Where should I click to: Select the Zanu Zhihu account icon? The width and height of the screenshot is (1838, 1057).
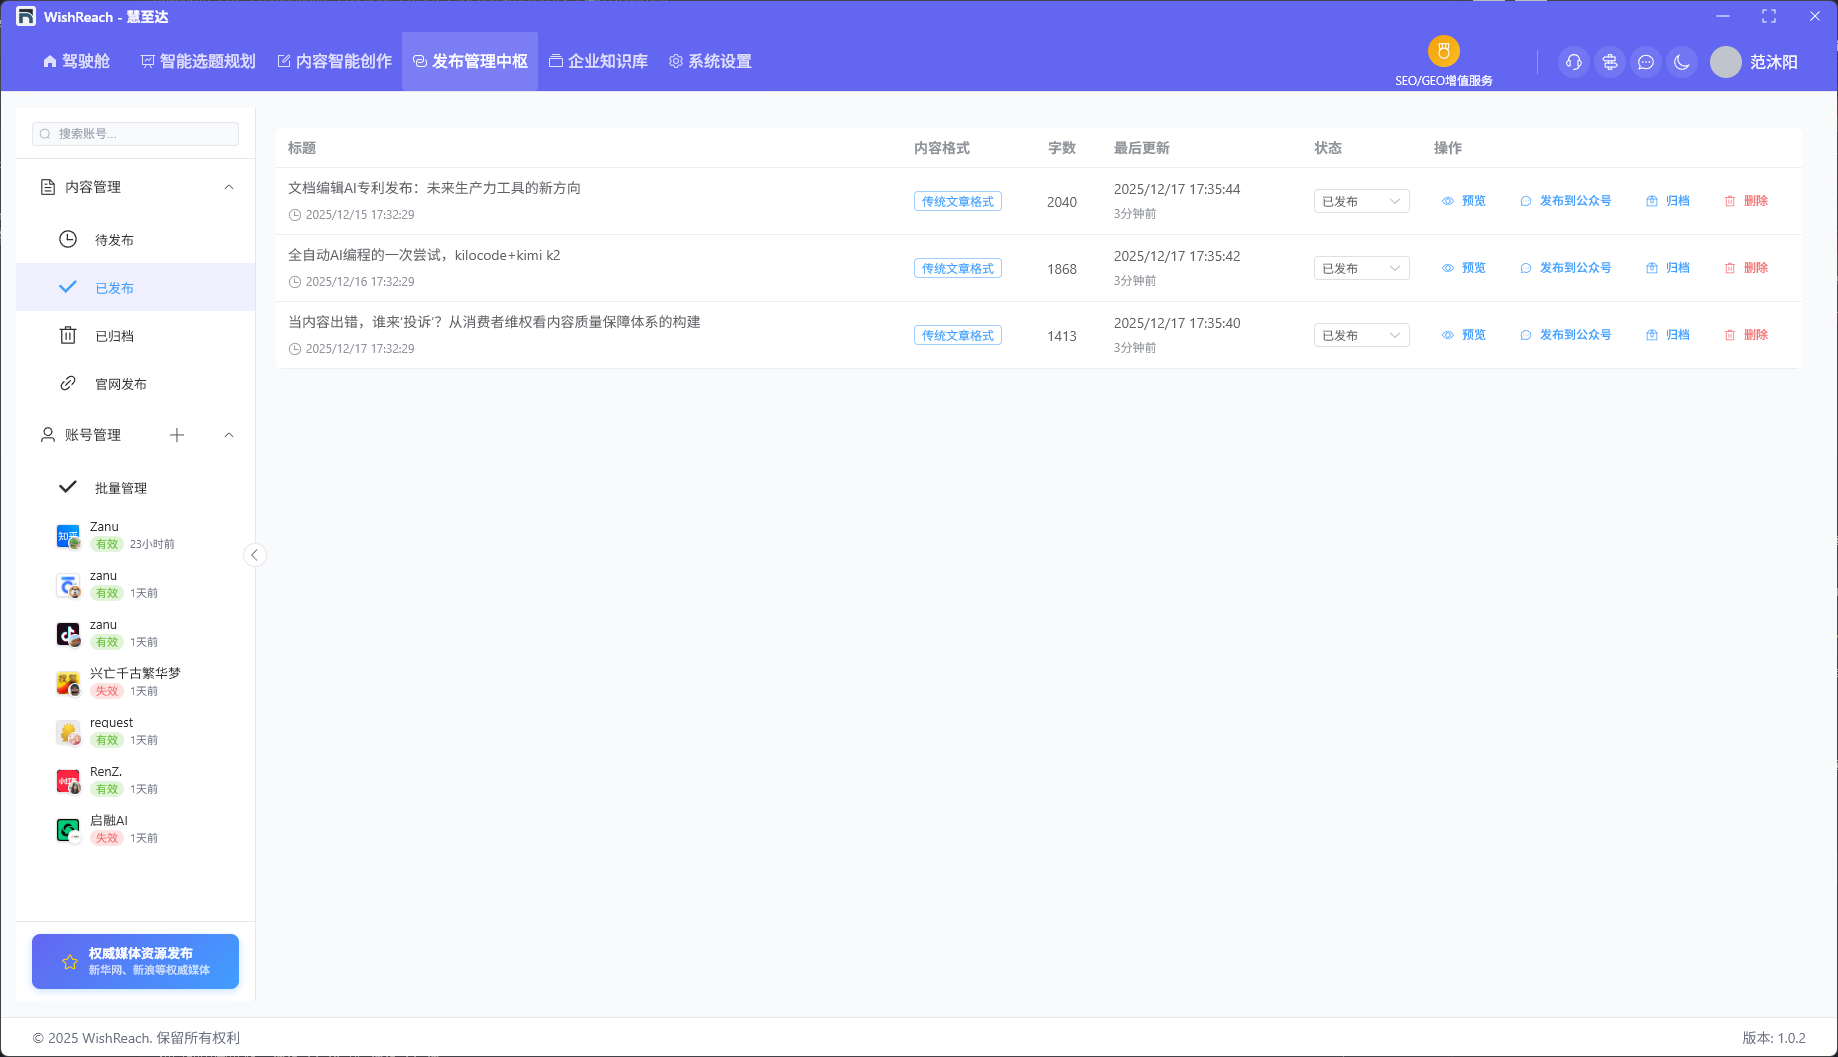click(x=68, y=537)
